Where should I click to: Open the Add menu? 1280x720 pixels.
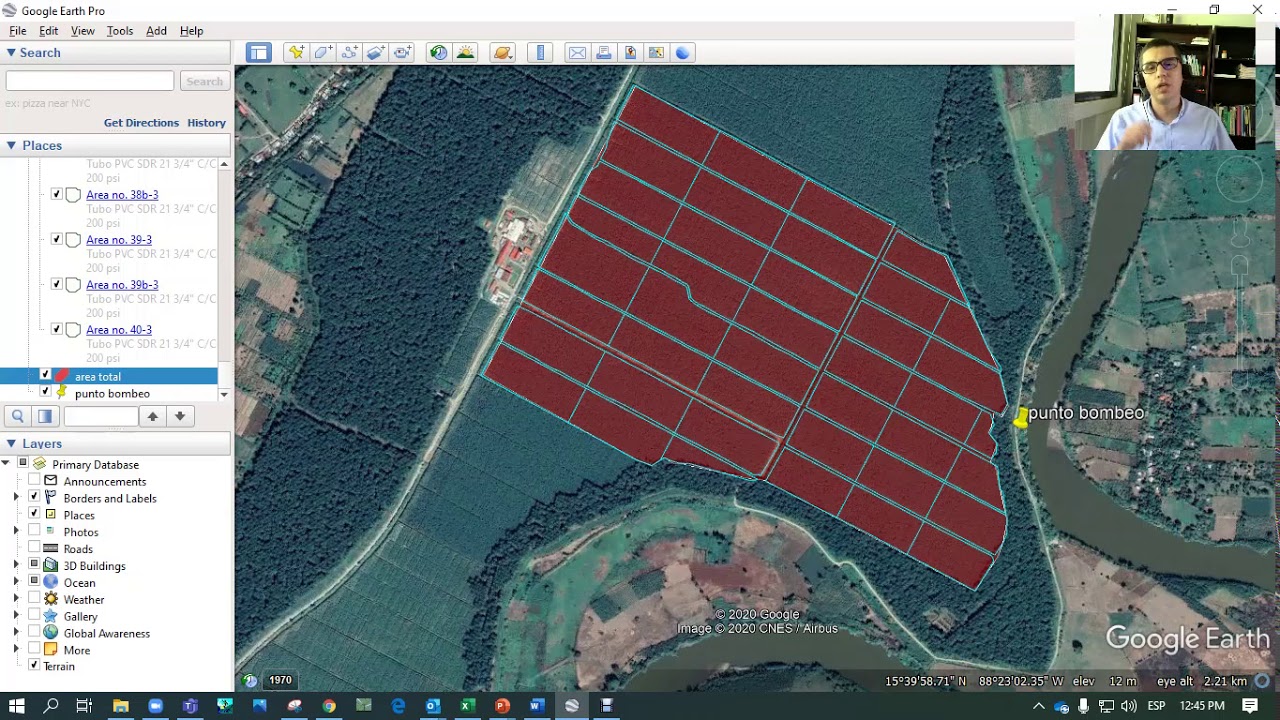[x=156, y=31]
